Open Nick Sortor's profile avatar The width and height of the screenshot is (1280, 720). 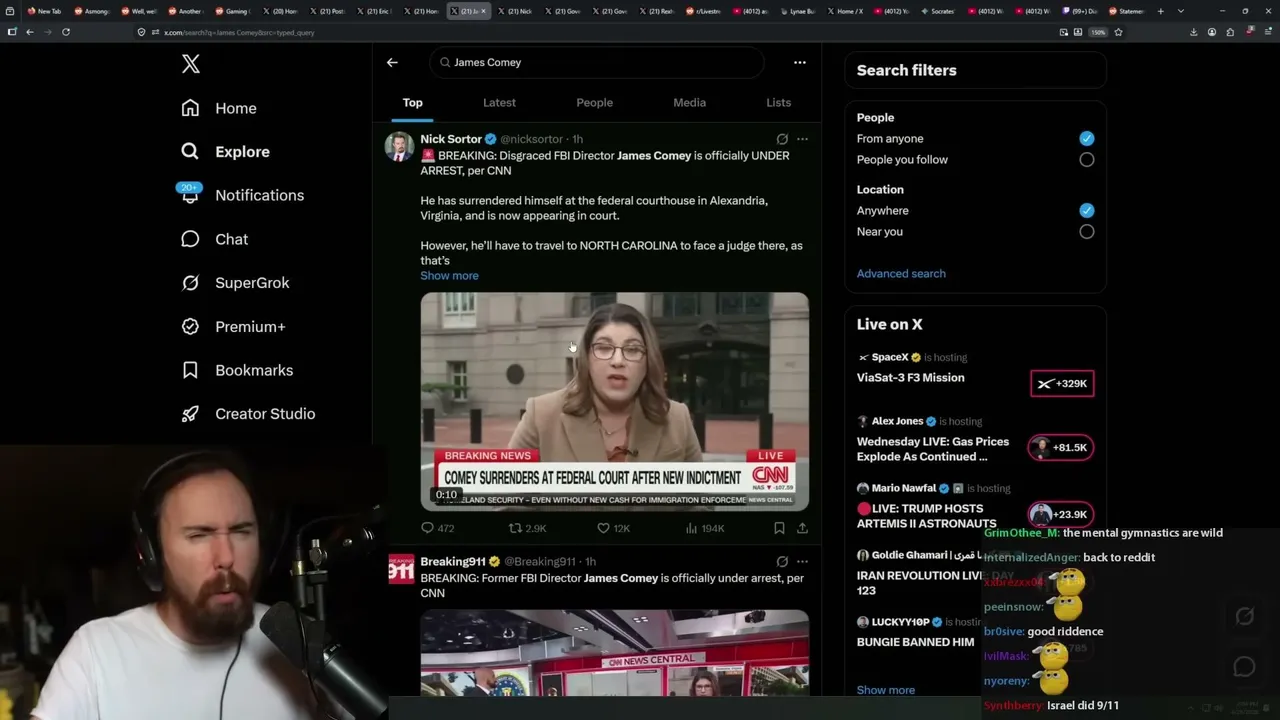coord(400,146)
